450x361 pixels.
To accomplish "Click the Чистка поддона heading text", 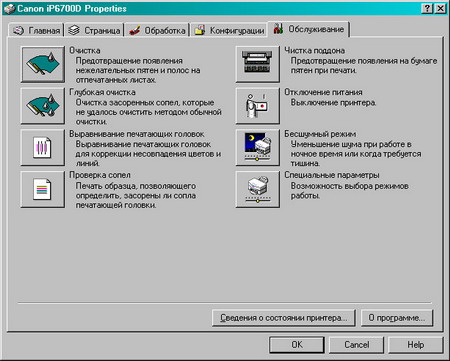I will (314, 51).
